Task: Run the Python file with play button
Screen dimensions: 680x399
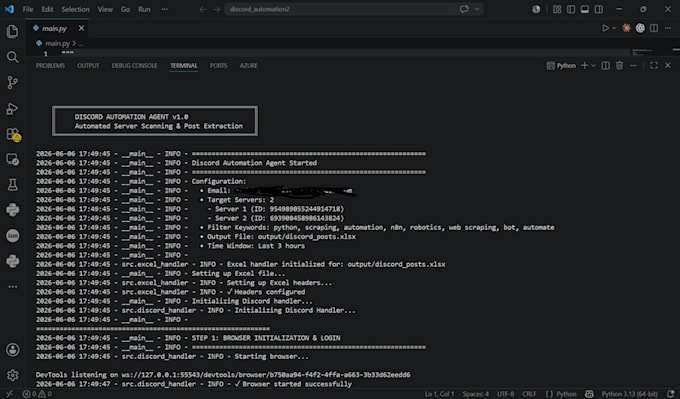Action: pos(605,28)
